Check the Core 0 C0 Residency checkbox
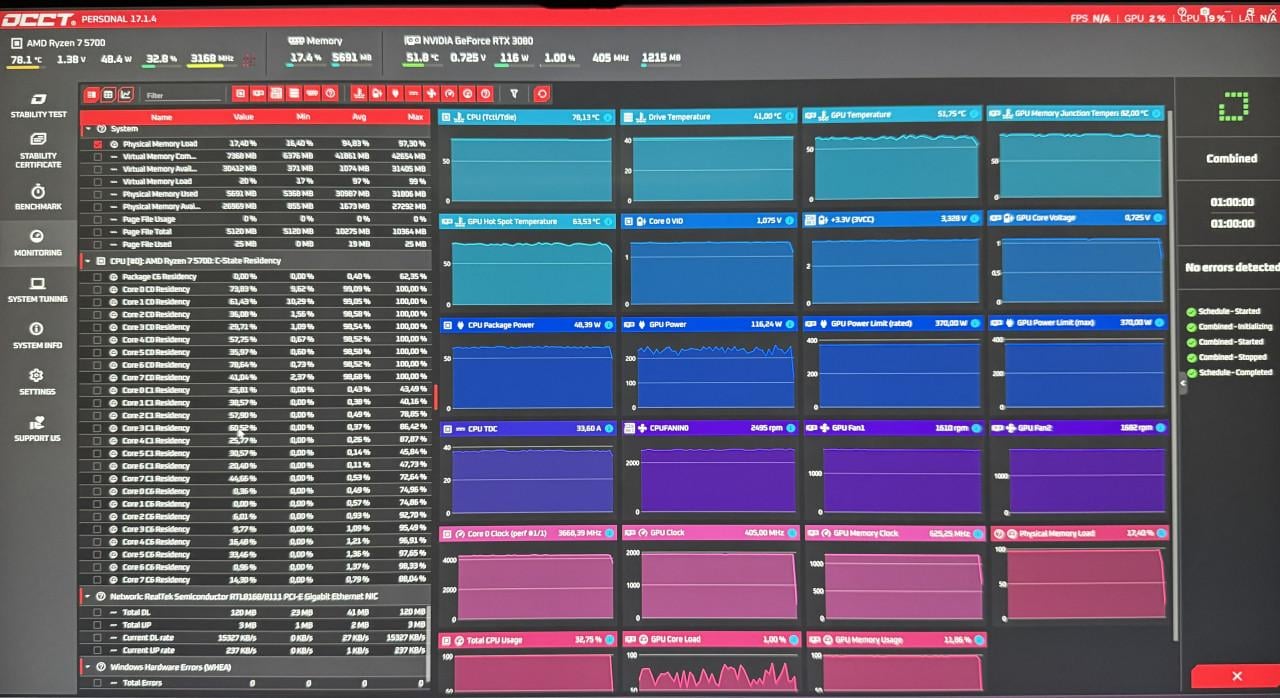 97,289
